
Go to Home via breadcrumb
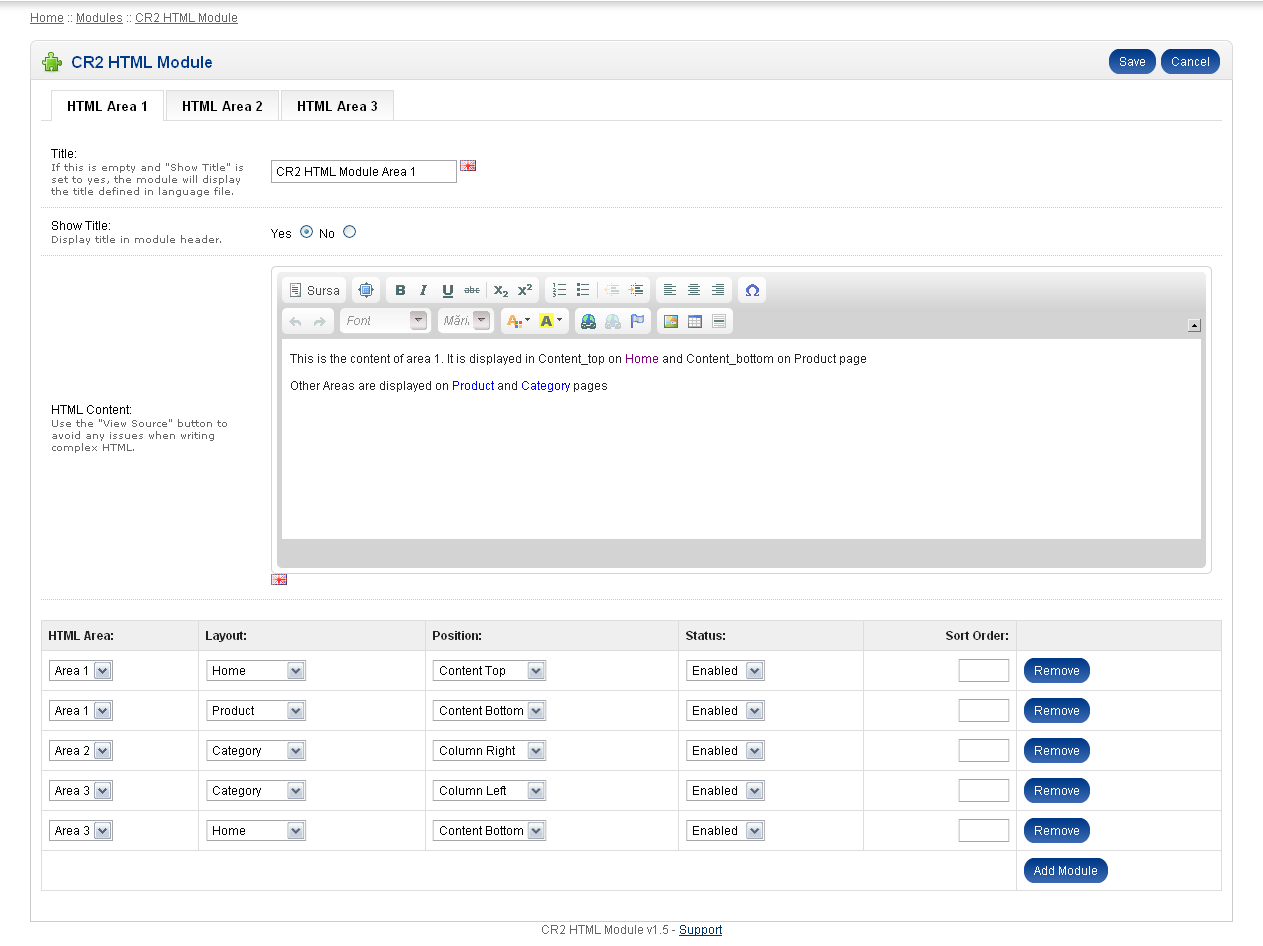click(47, 18)
